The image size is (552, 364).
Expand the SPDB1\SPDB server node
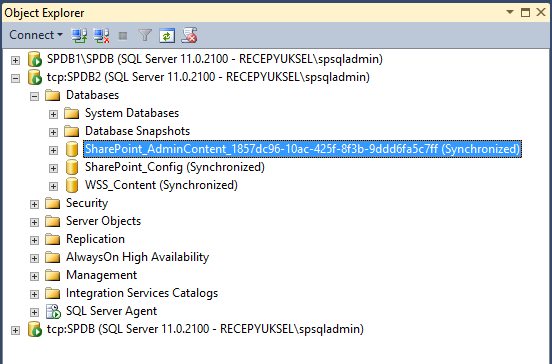pyautogui.click(x=15, y=60)
